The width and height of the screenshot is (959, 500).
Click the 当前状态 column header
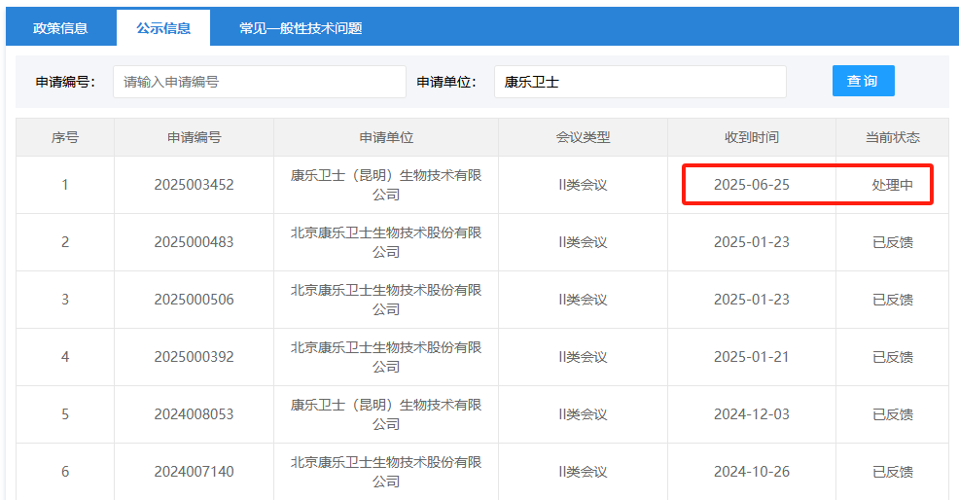tap(892, 138)
